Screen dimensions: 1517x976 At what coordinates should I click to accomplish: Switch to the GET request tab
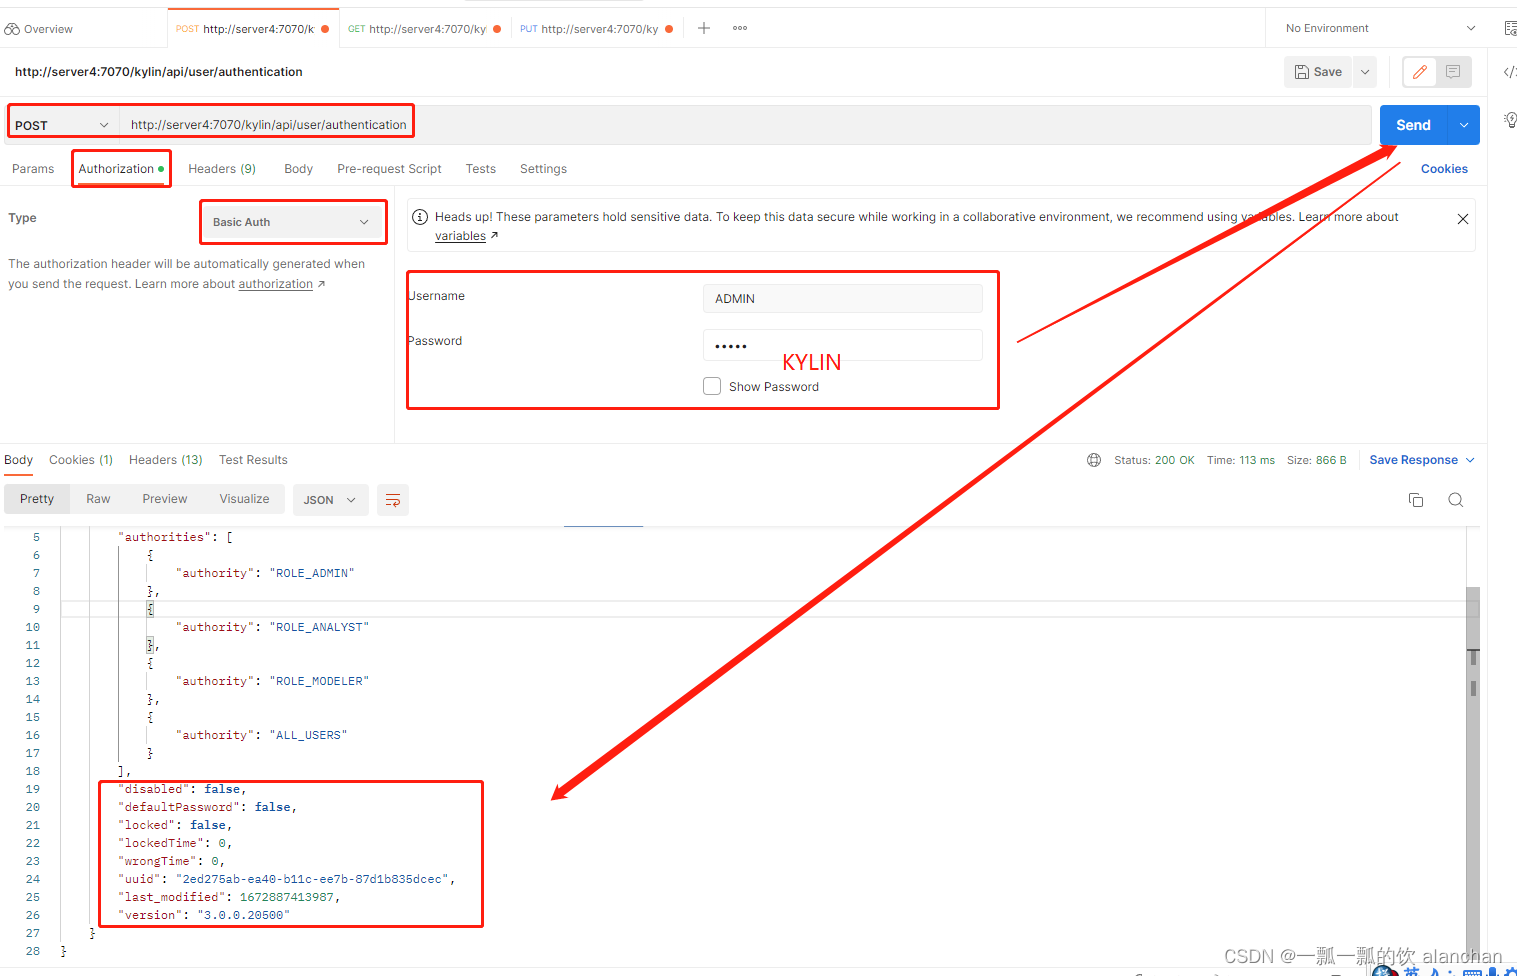click(424, 29)
